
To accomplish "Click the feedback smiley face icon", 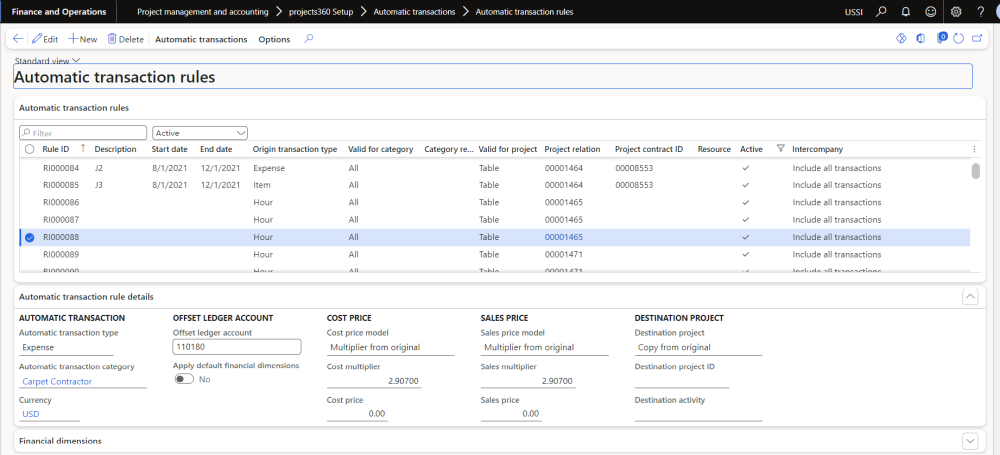I will point(931,12).
